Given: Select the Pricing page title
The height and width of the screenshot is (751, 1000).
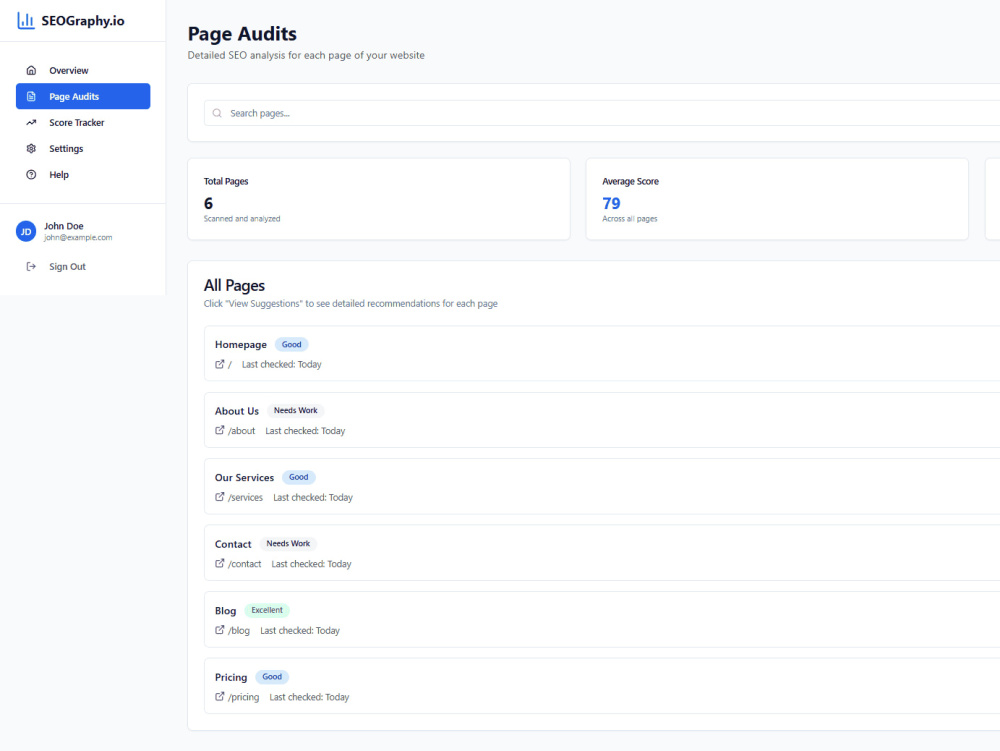Looking at the screenshot, I should (231, 677).
